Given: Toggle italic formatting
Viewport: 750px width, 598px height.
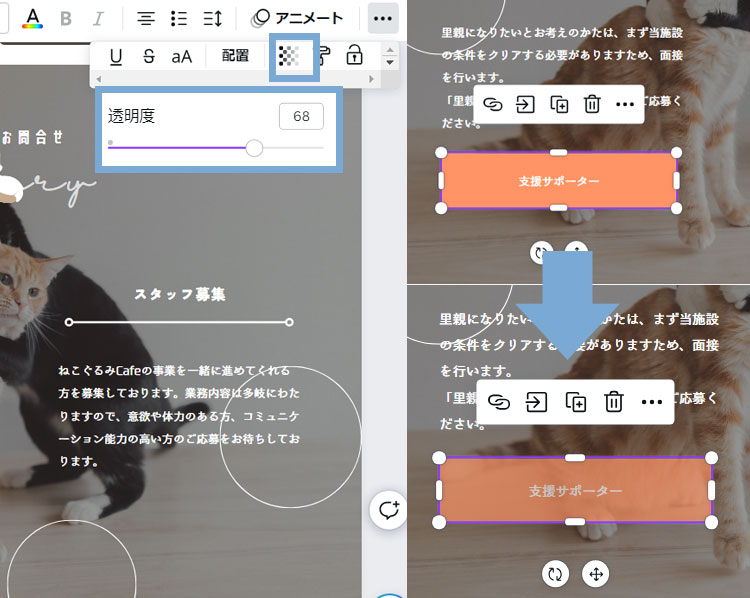Looking at the screenshot, I should click(x=98, y=19).
